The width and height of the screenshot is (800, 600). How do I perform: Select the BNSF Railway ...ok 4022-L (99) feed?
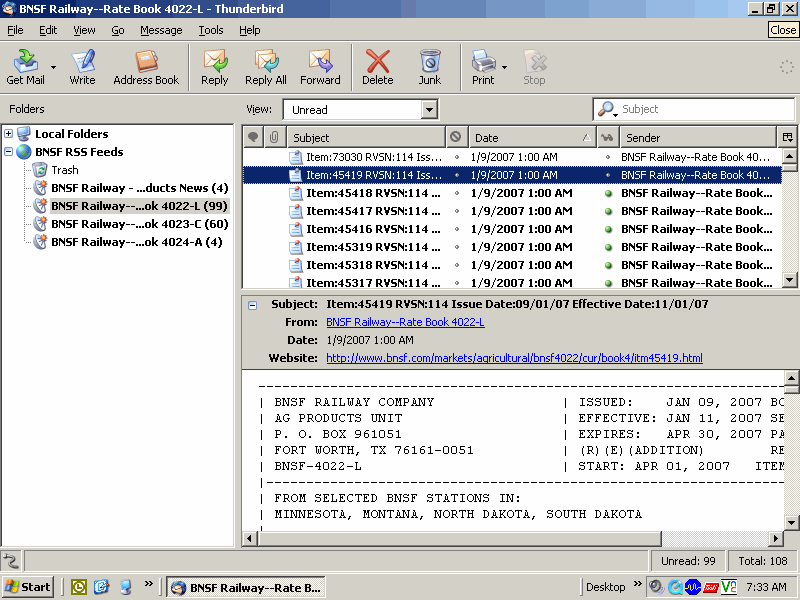131,206
